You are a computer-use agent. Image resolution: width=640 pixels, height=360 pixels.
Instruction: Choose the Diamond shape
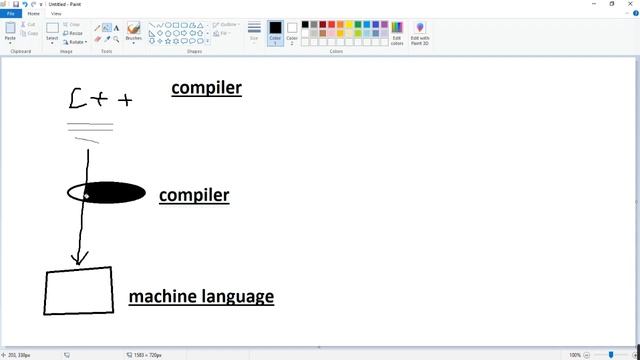point(160,33)
